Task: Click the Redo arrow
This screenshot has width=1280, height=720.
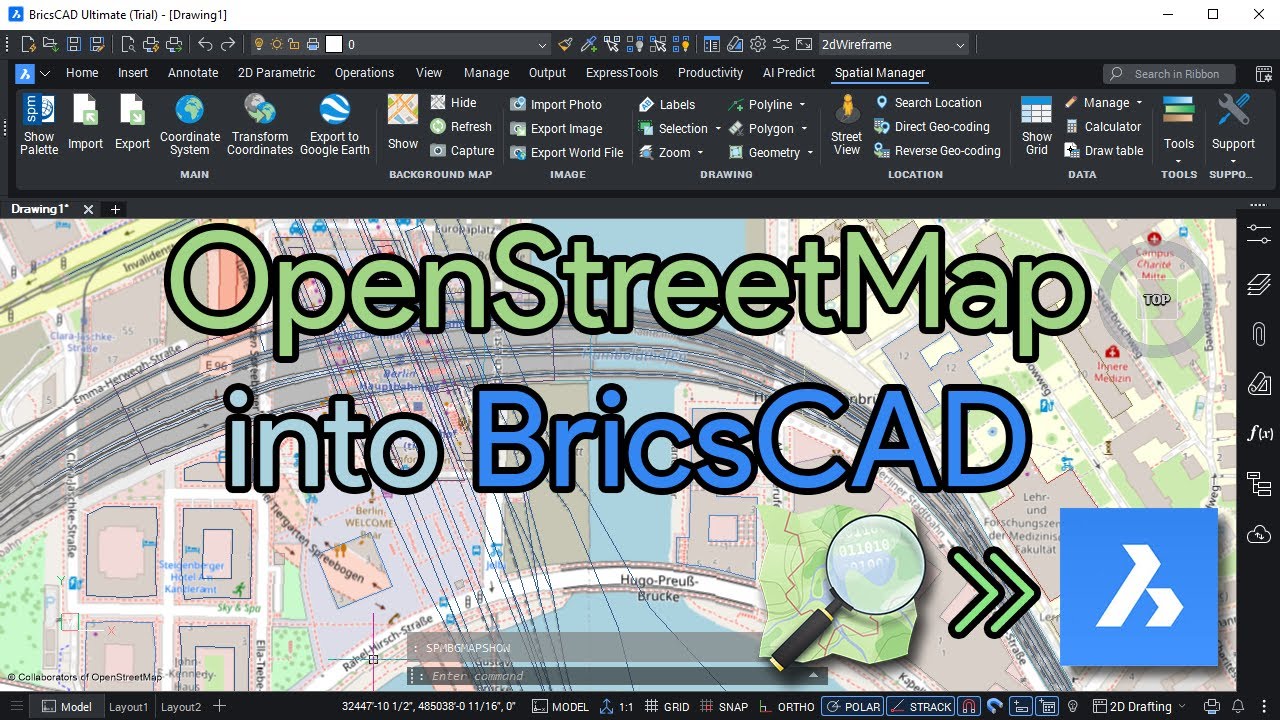Action: 228,44
